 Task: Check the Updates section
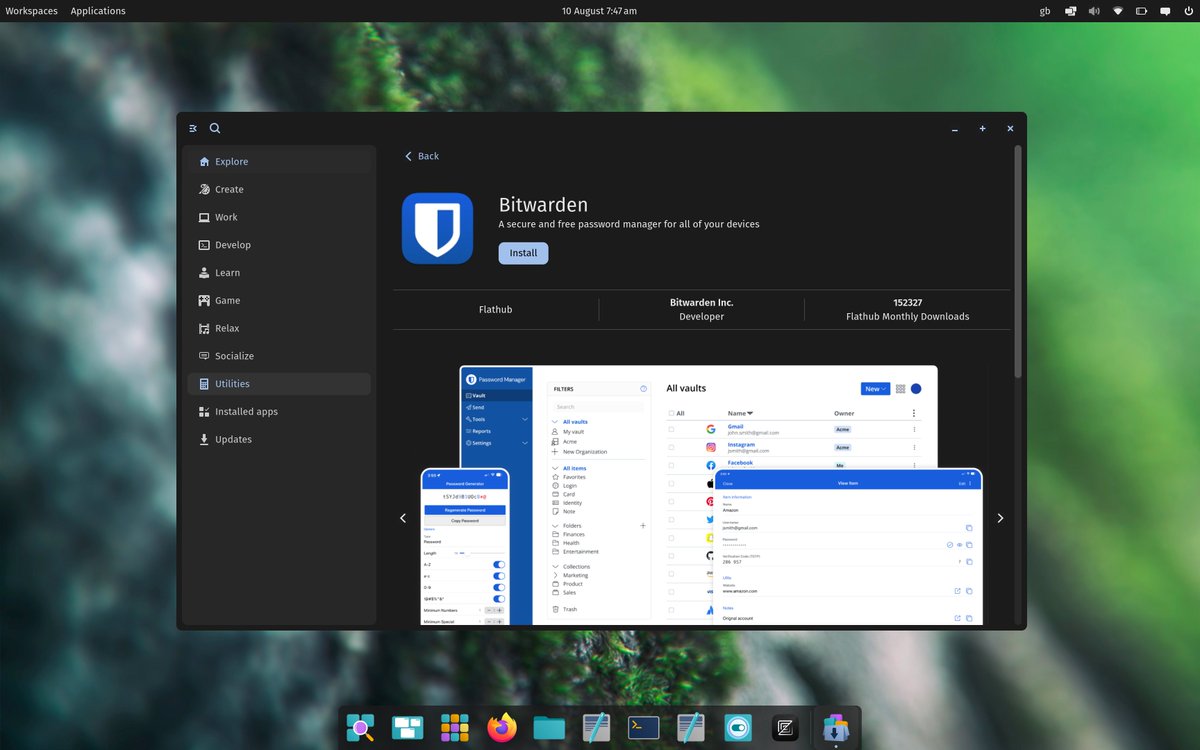pyautogui.click(x=279, y=439)
